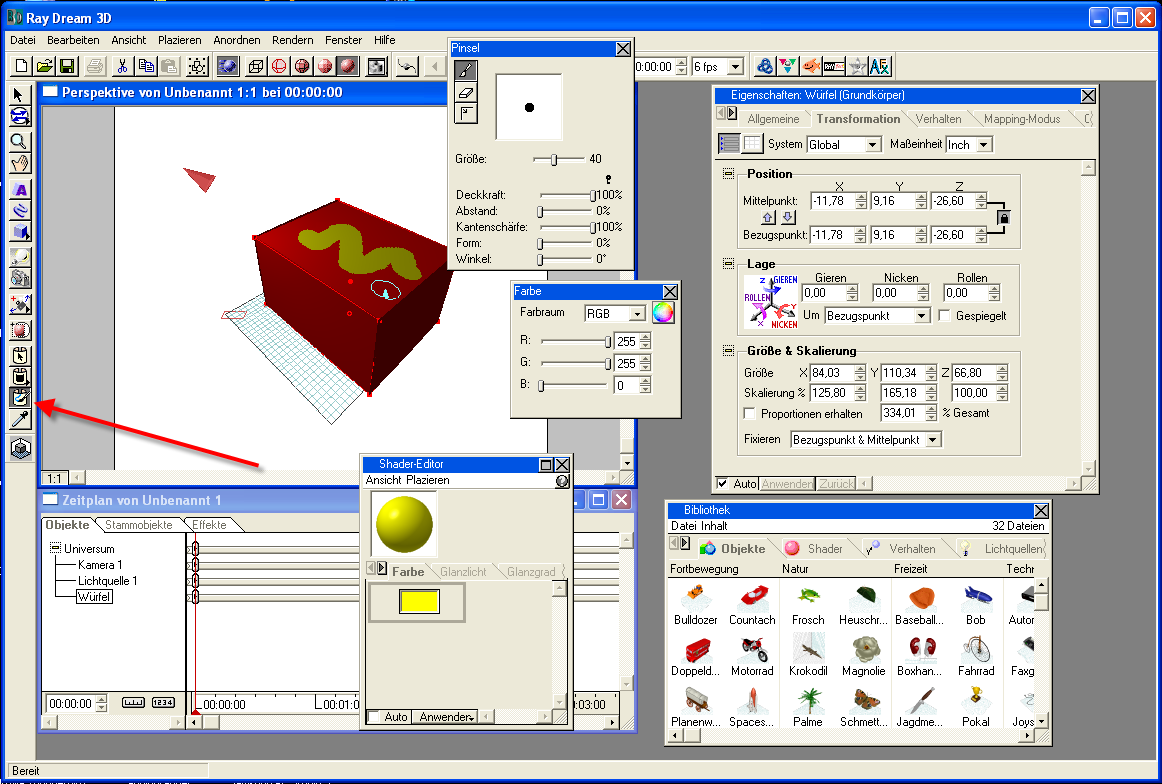Click the B color channel slider

pyautogui.click(x=575, y=385)
